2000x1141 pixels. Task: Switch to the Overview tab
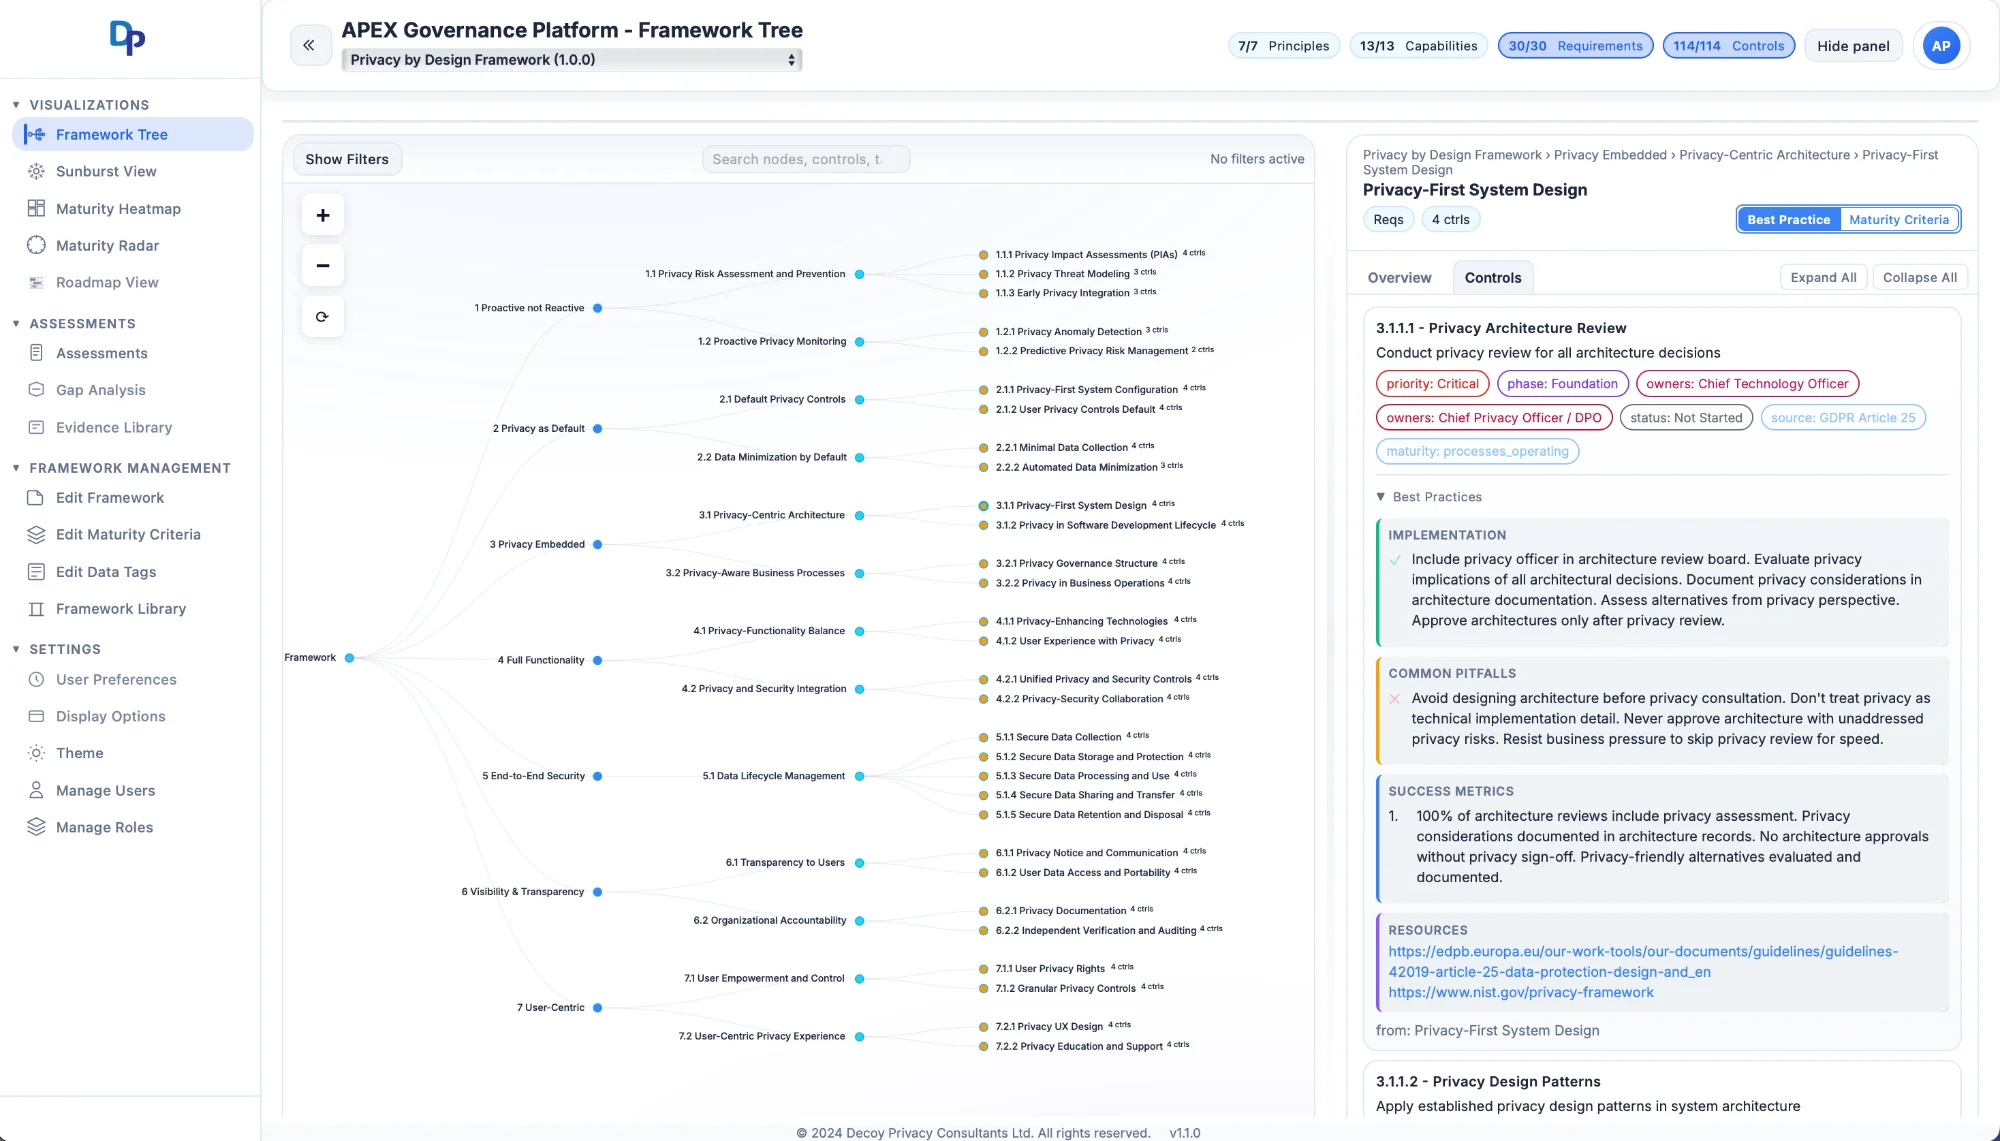[1399, 277]
